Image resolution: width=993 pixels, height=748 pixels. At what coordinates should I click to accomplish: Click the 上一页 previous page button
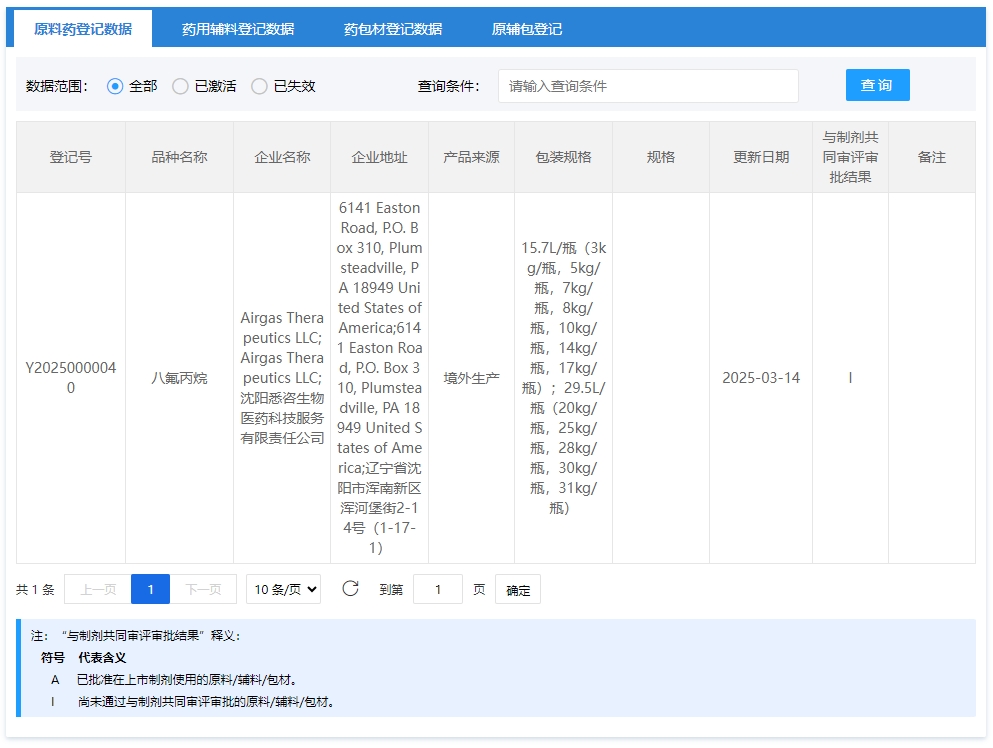(98, 590)
